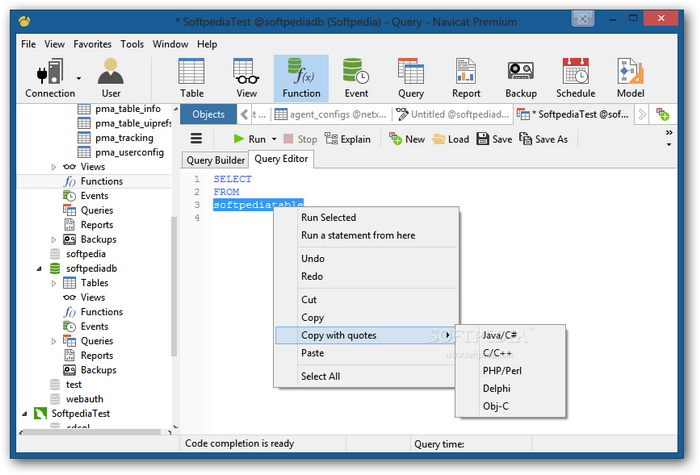Click the hamburger menu icon beside Run

click(x=196, y=140)
